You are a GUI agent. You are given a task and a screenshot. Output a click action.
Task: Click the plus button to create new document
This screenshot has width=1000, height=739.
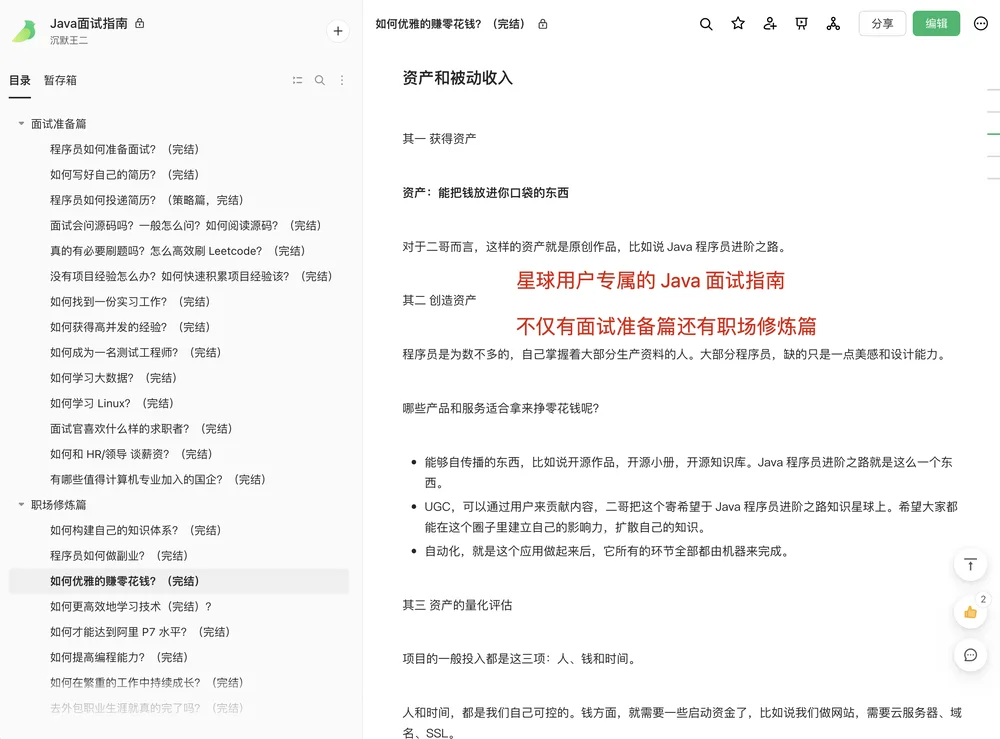(x=338, y=31)
